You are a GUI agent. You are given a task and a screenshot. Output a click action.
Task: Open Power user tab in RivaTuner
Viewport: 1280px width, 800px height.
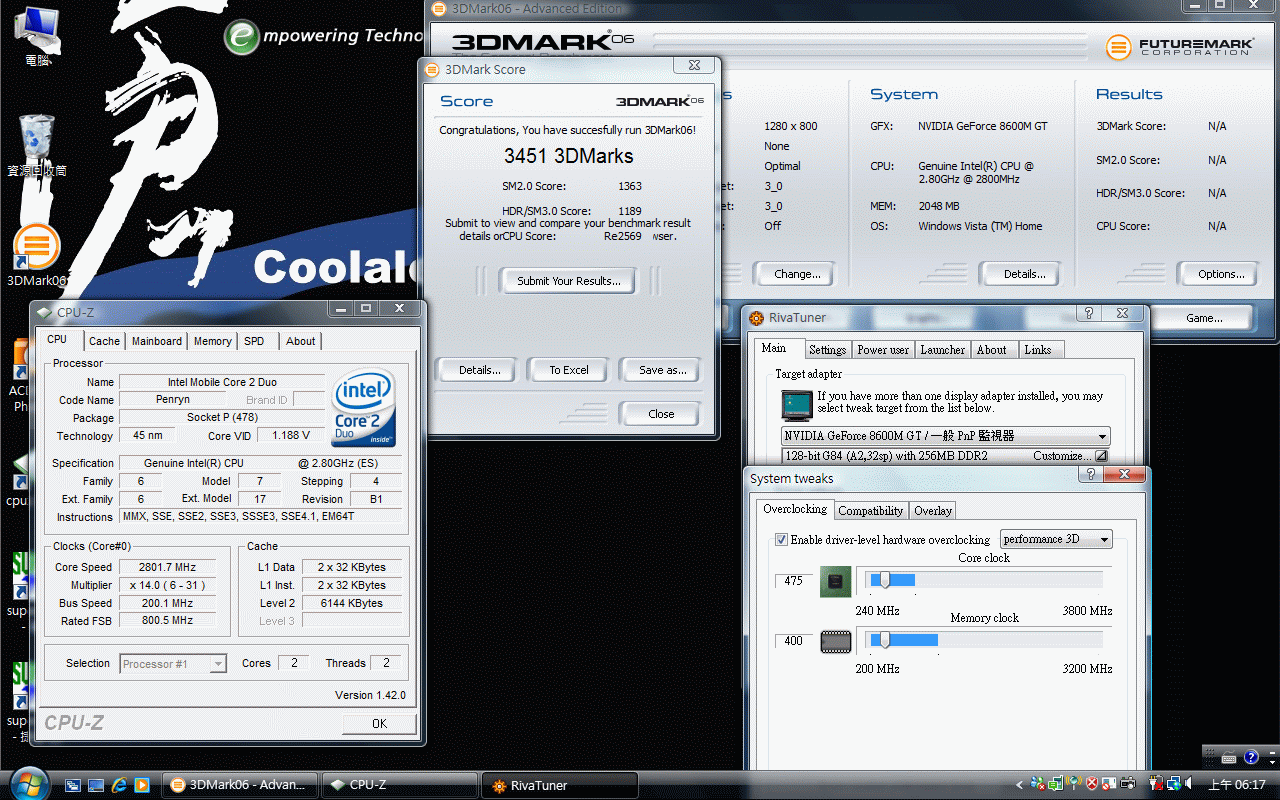883,350
